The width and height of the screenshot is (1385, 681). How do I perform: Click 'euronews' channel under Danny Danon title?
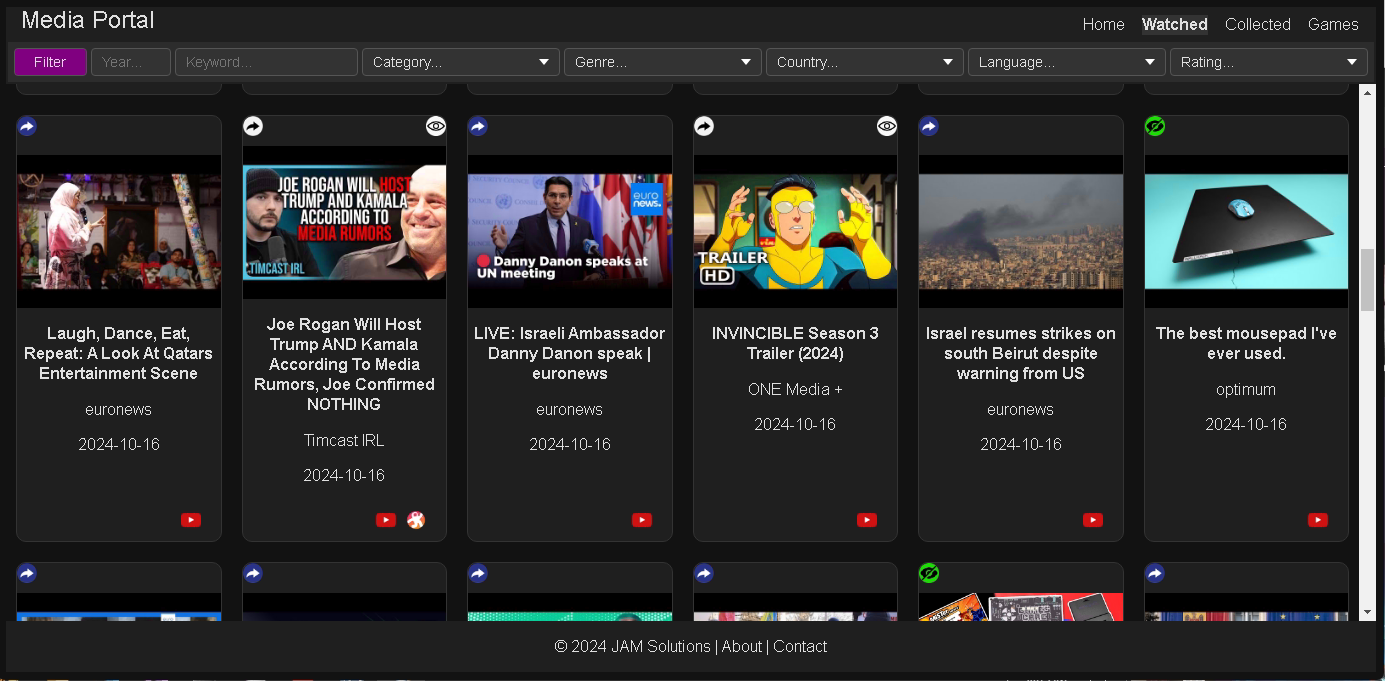pyautogui.click(x=570, y=409)
